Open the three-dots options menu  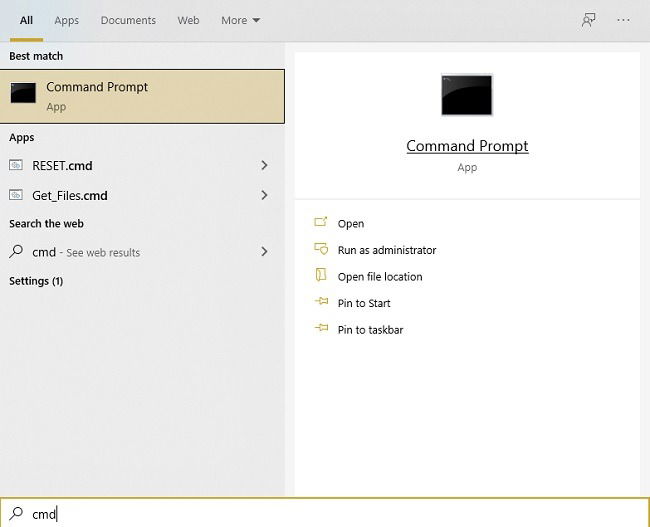[623, 20]
